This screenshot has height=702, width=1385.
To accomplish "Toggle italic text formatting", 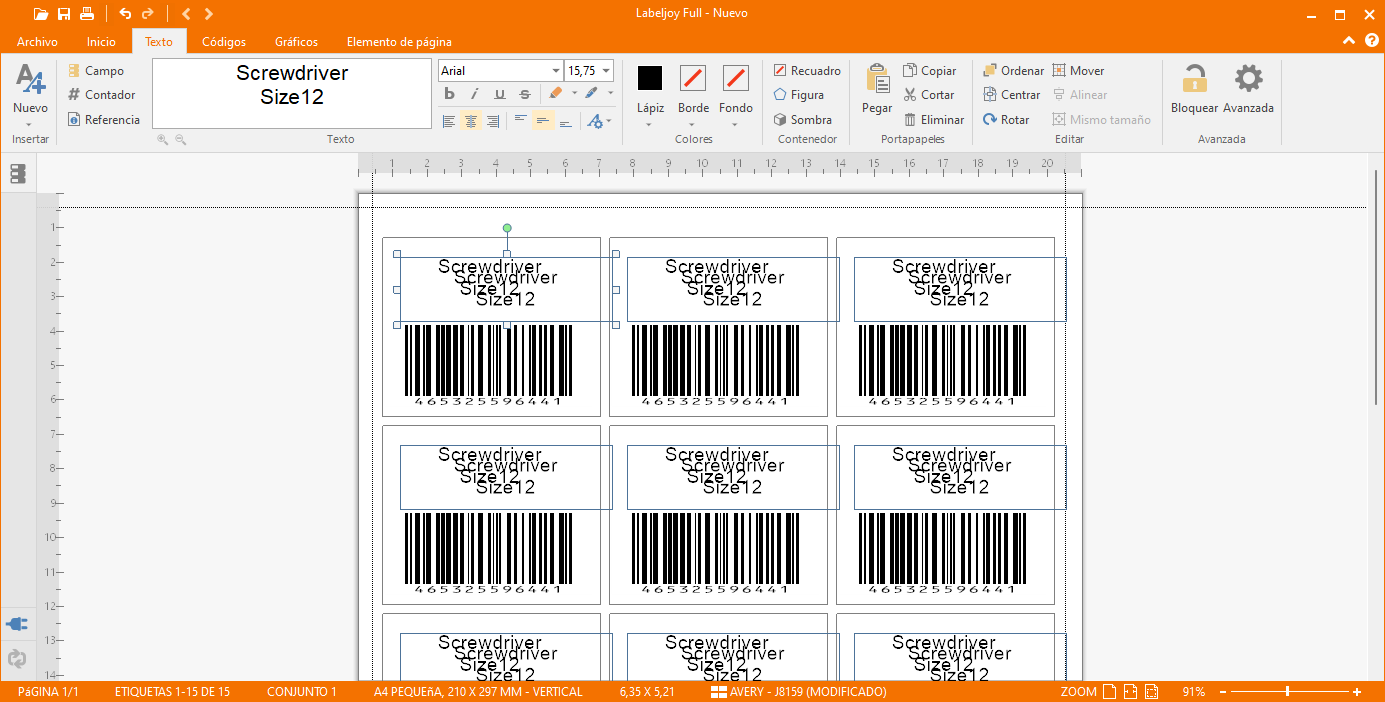I will pyautogui.click(x=474, y=94).
